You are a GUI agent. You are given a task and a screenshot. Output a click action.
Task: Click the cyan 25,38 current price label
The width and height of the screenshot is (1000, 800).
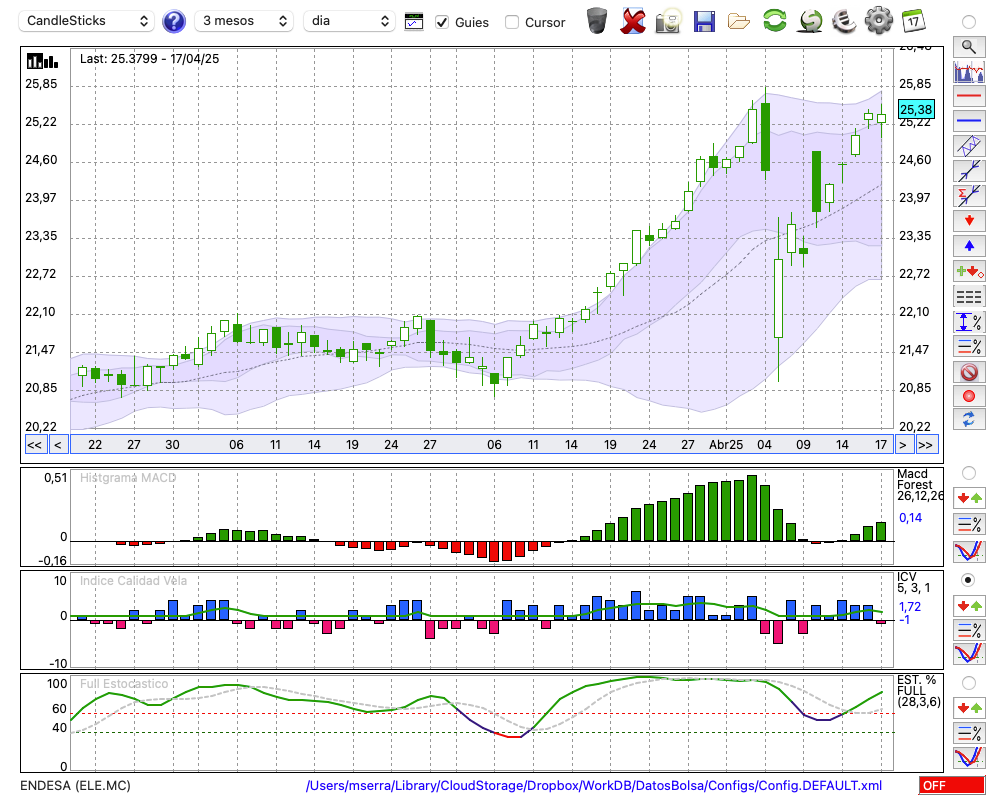tap(916, 110)
